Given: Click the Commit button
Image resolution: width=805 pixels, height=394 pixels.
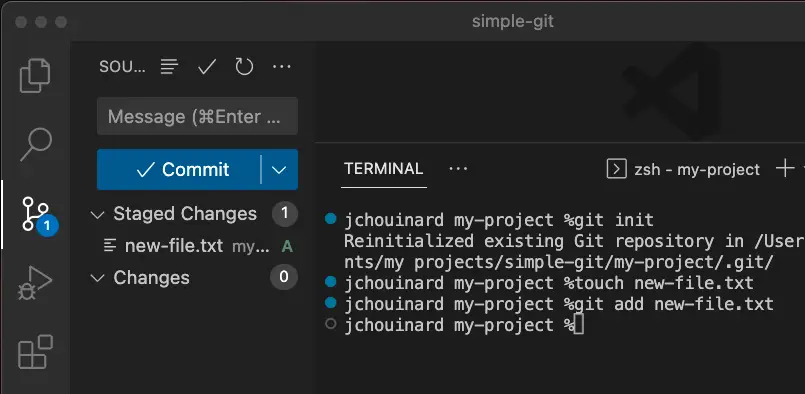Looking at the screenshot, I should click(x=179, y=170).
